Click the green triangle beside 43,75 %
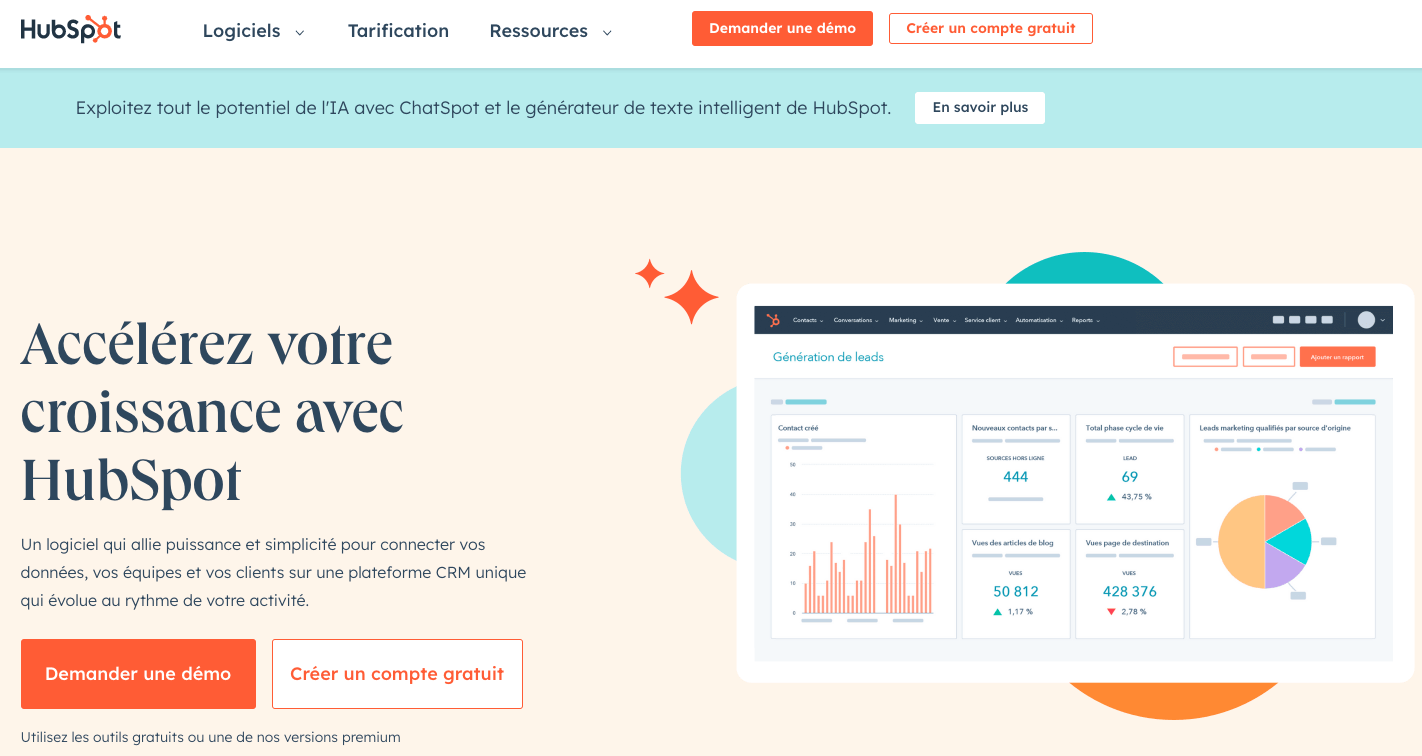The width and height of the screenshot is (1422, 756). [x=1111, y=497]
